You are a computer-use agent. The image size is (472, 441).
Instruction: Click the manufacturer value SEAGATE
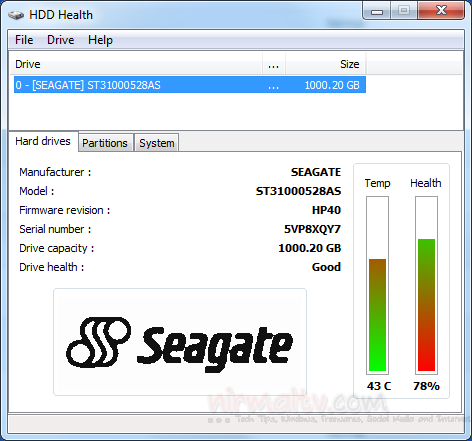(x=316, y=172)
